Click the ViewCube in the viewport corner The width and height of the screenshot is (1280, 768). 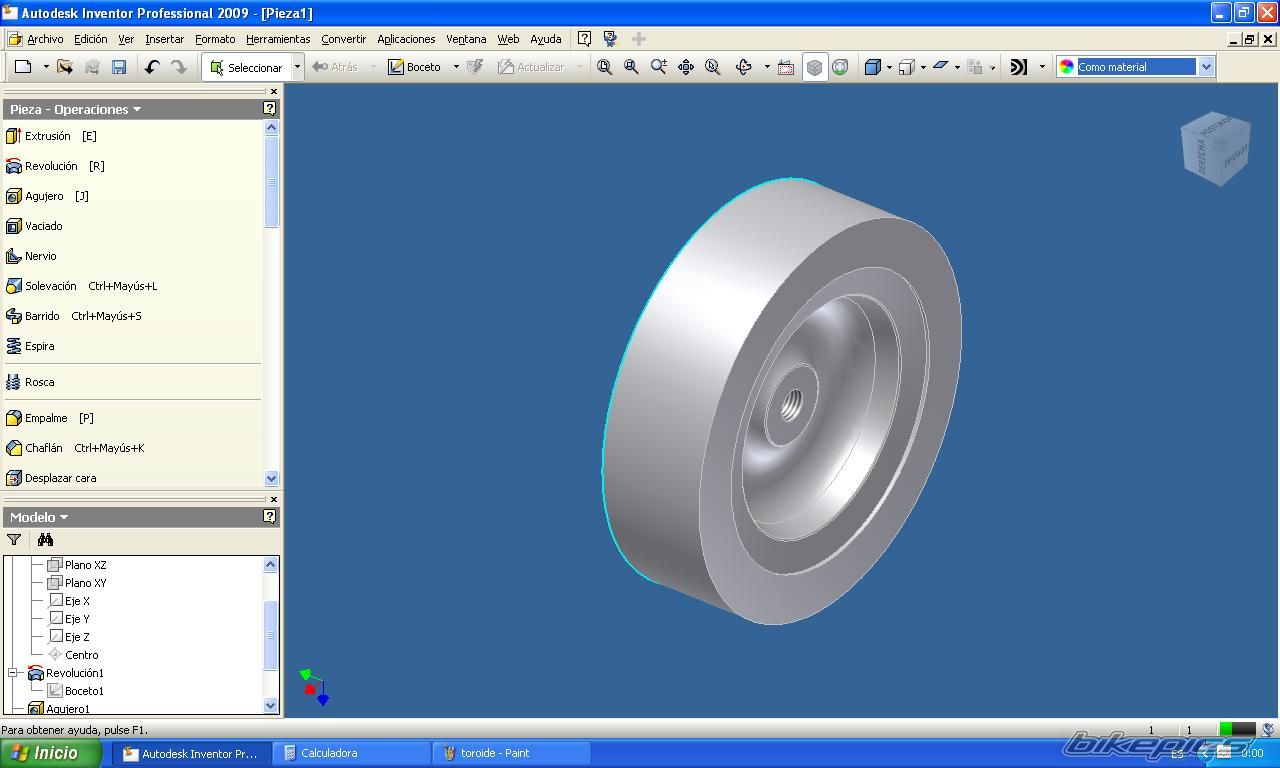[x=1215, y=148]
